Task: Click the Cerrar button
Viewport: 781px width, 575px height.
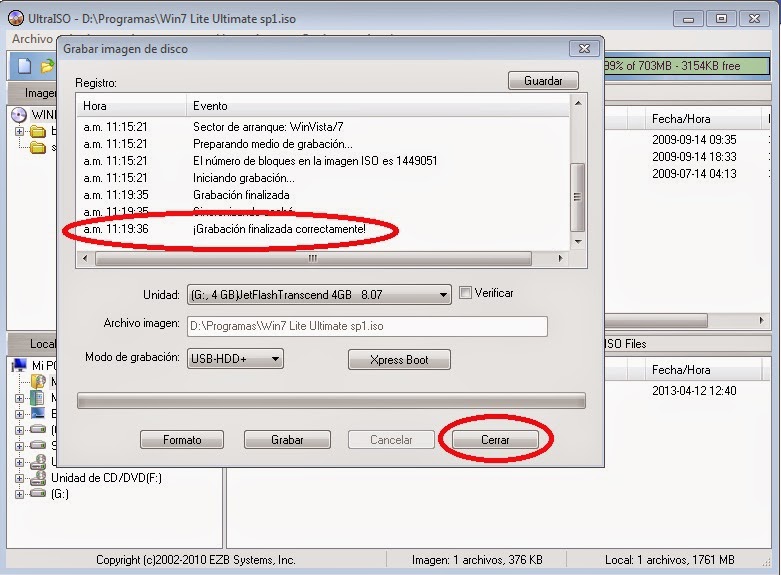Action: coord(495,439)
